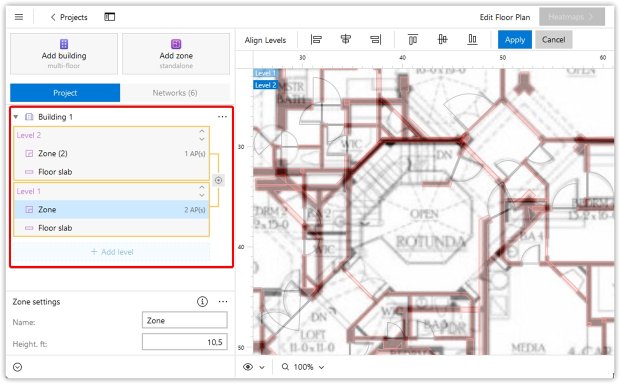Expand the bottom-left chevron circle icon
The width and height of the screenshot is (620, 384).
(17, 367)
